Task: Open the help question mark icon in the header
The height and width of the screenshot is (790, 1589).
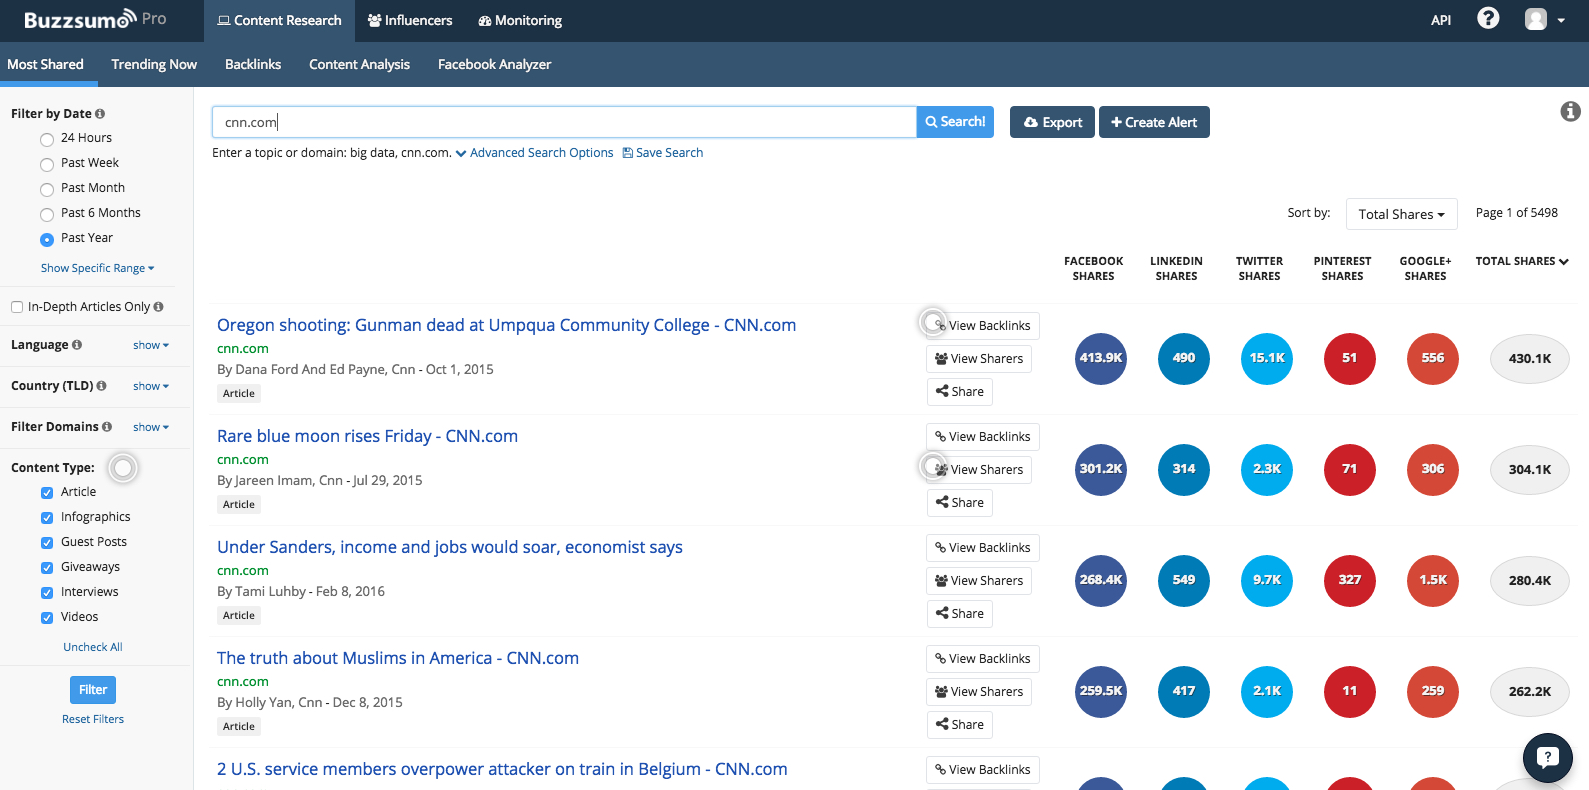Action: point(1488,18)
